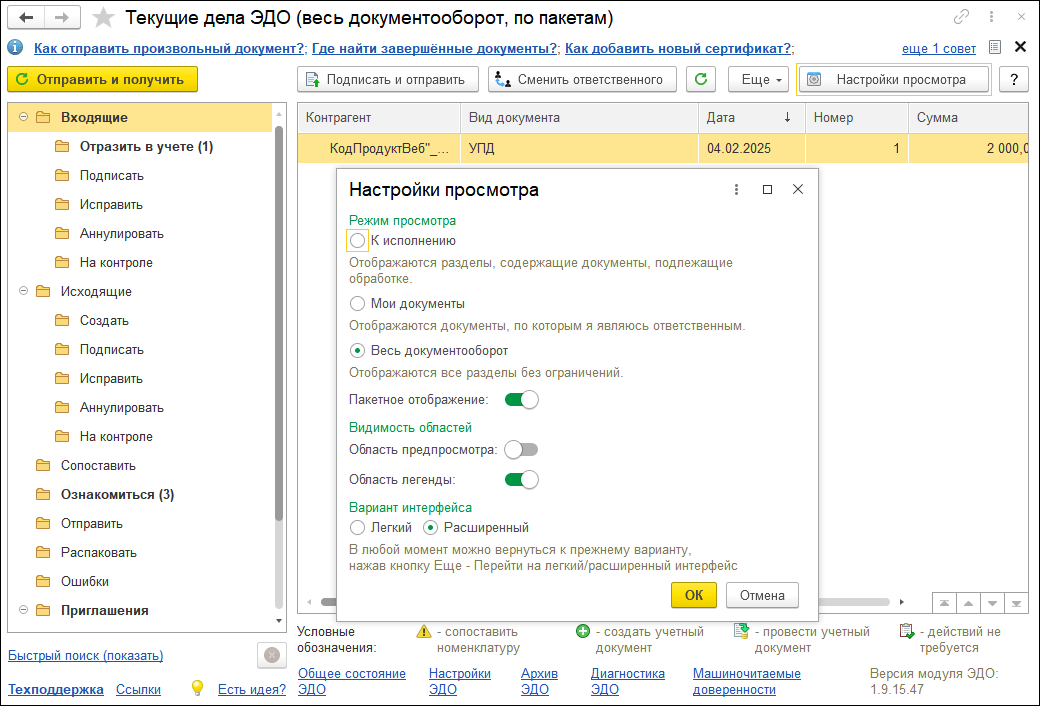Viewport: 1040px width, 706px height.
Task: Toggle 'Область предпросмотра' switch on
Action: pos(521,450)
